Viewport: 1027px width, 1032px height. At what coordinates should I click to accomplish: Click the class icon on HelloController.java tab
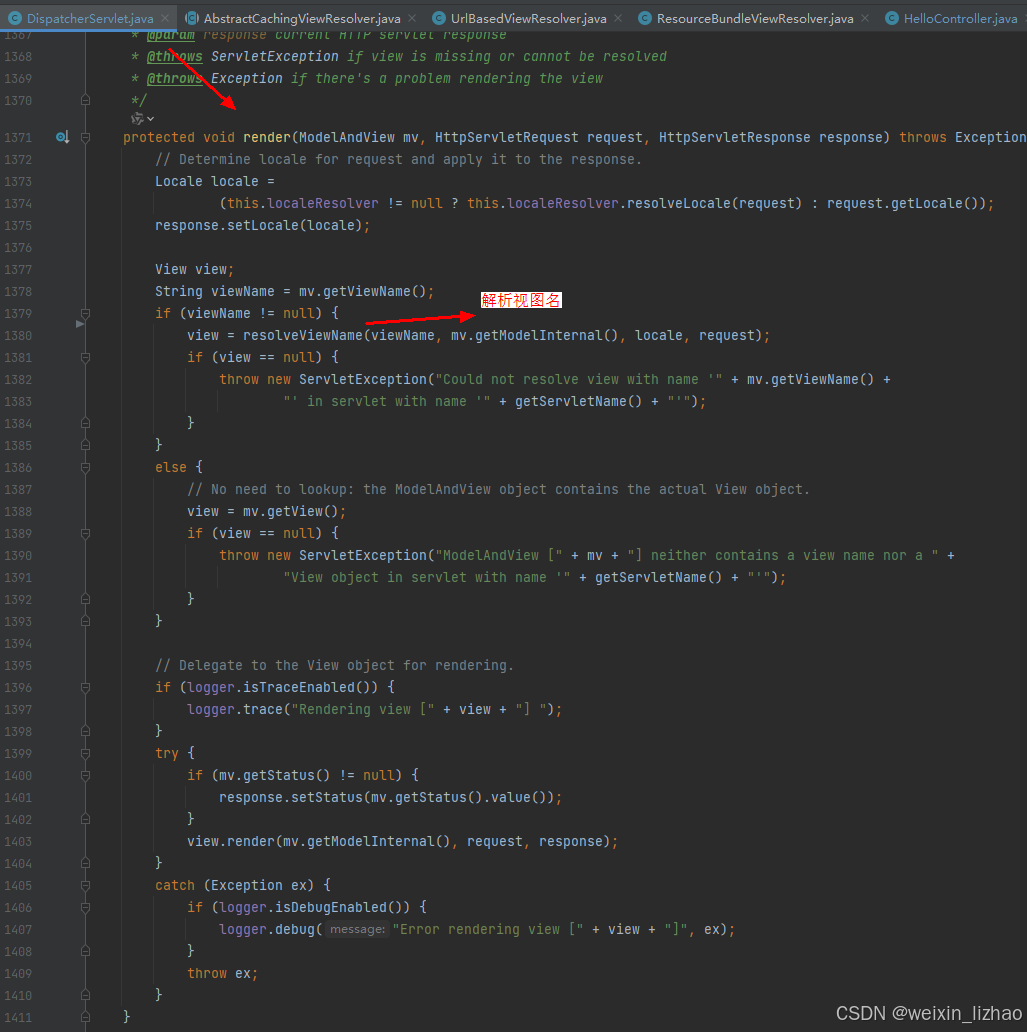(891, 18)
